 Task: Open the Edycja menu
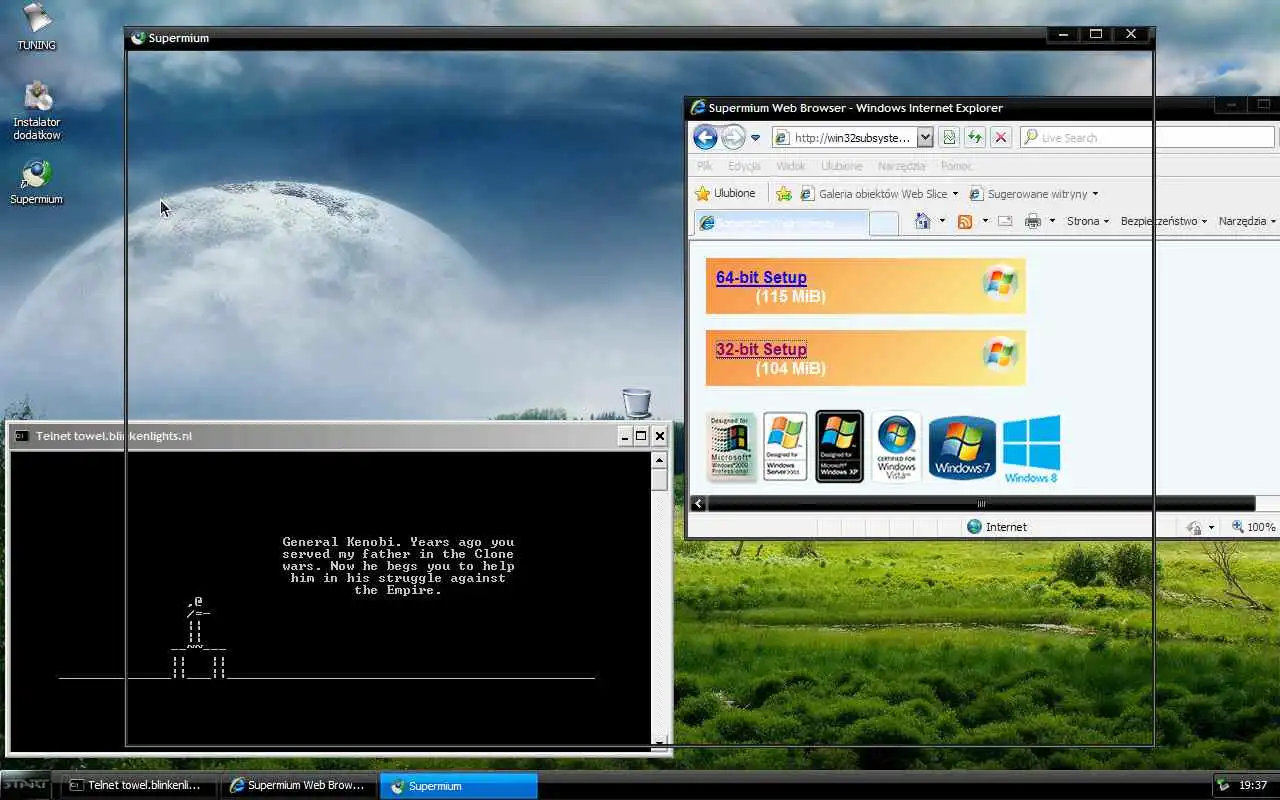click(x=744, y=166)
